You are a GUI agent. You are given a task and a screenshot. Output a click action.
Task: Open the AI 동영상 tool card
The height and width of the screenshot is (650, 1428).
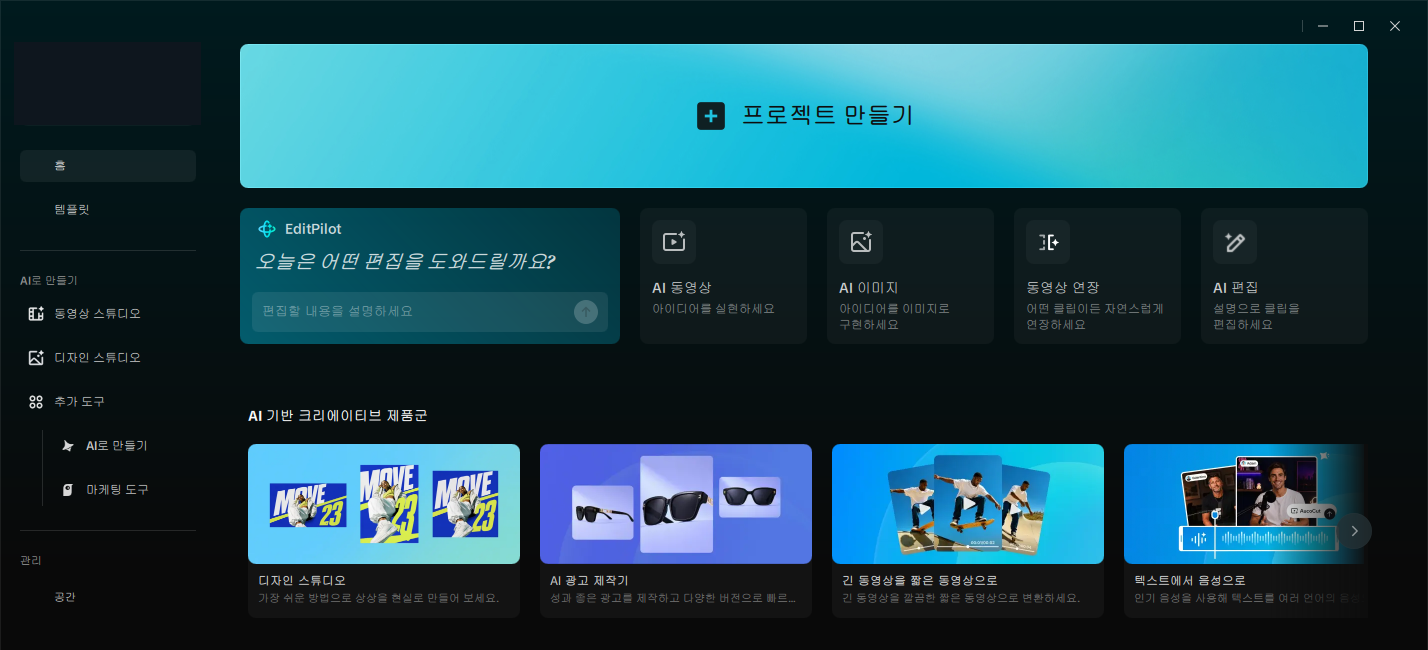(x=723, y=276)
